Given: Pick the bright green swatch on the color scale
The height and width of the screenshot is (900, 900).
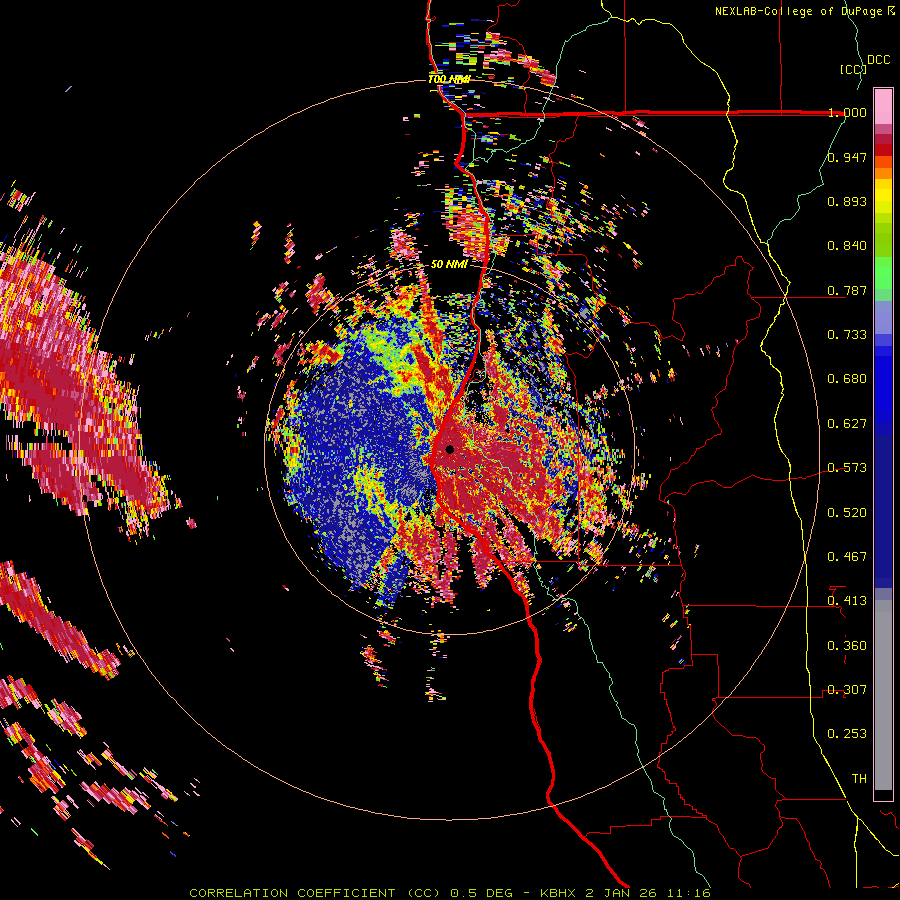Looking at the screenshot, I should point(883,273).
